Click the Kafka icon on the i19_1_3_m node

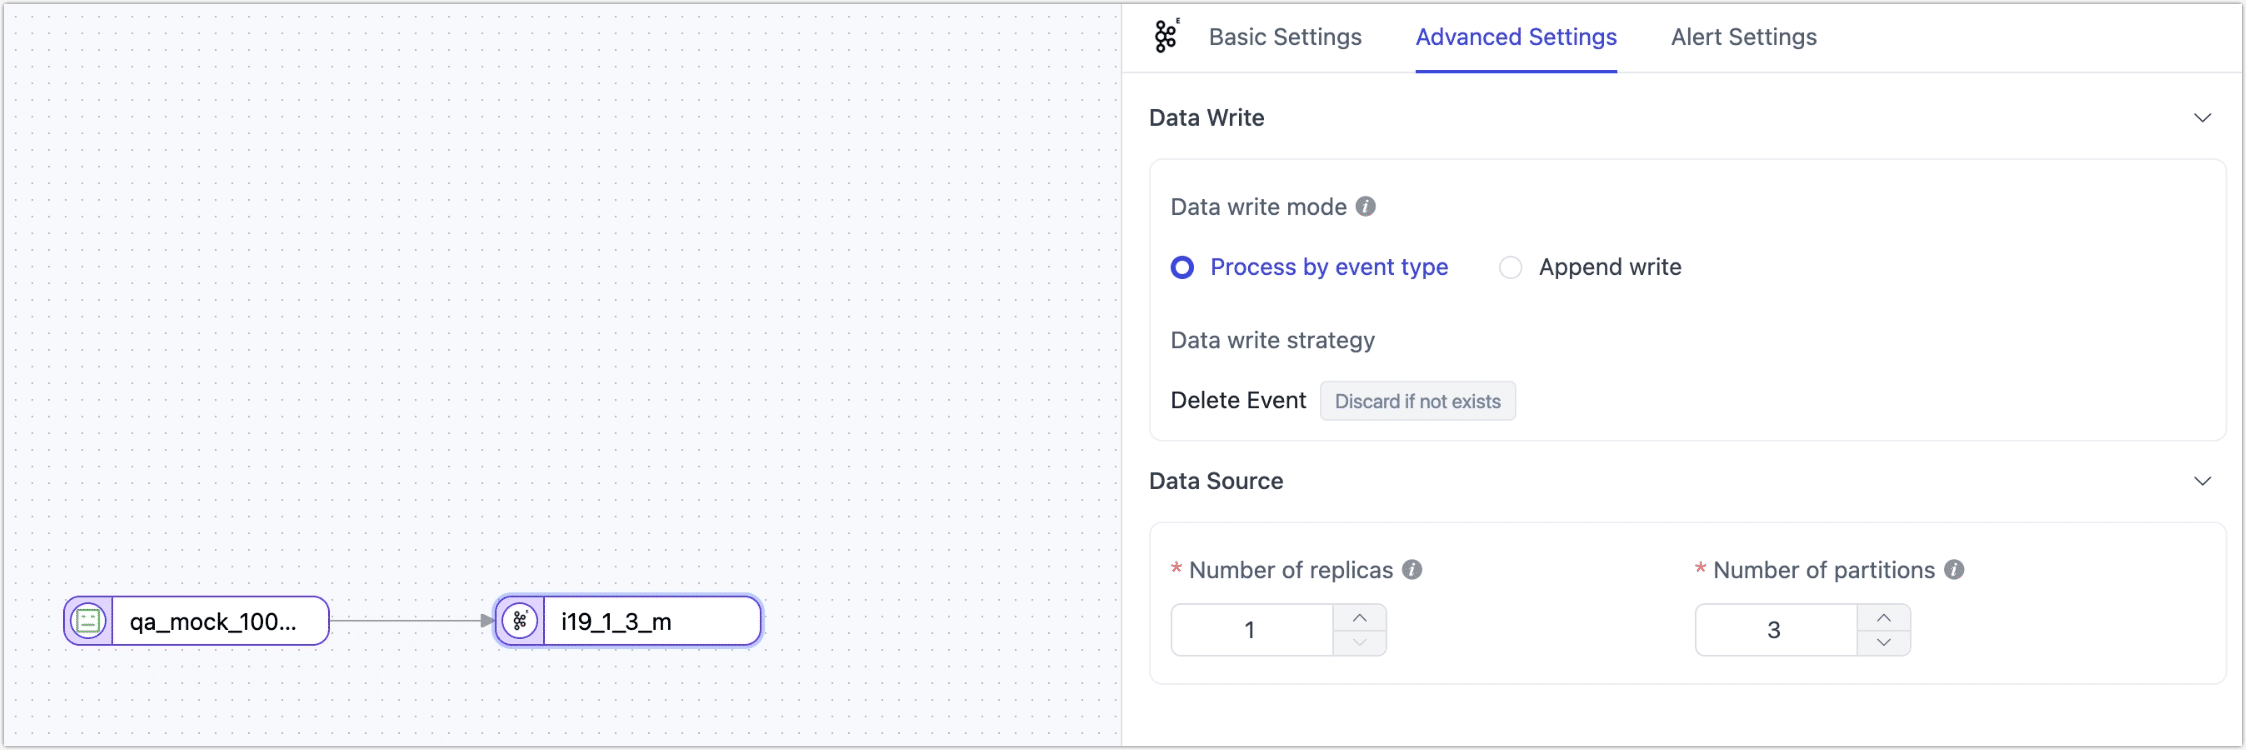click(520, 620)
